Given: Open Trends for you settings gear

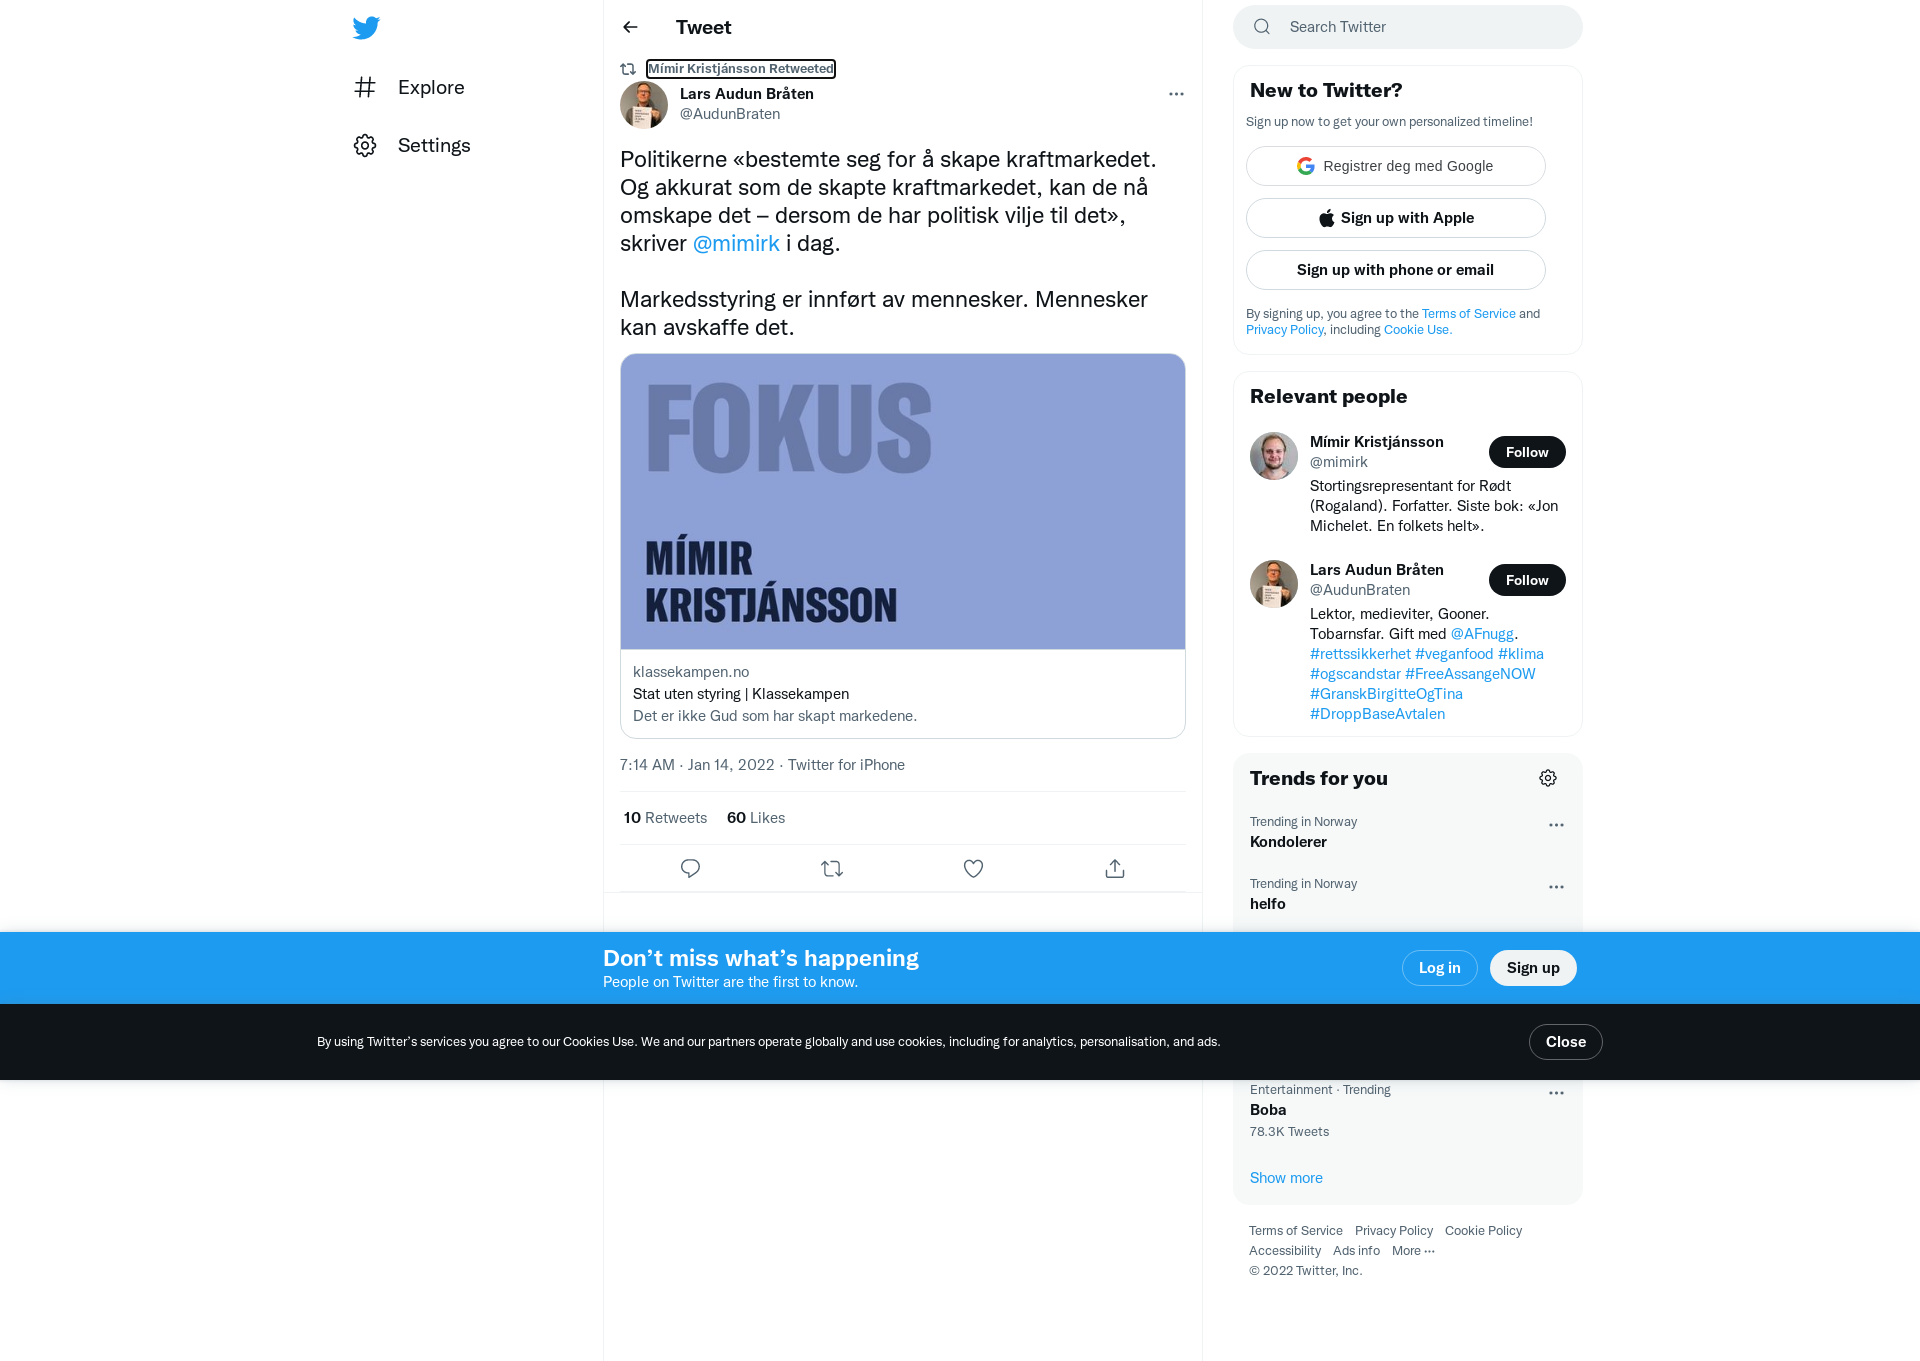Looking at the screenshot, I should click(1548, 778).
